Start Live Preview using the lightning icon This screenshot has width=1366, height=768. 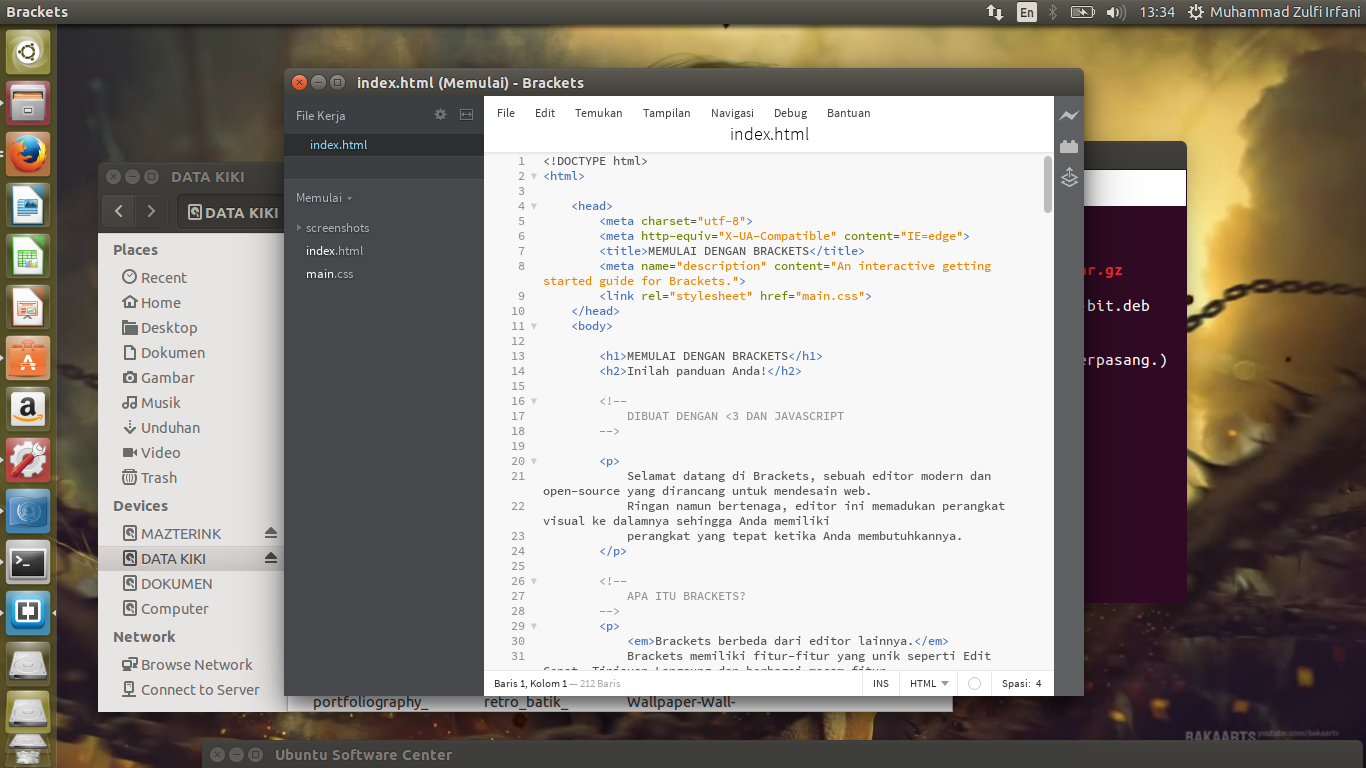[1069, 115]
